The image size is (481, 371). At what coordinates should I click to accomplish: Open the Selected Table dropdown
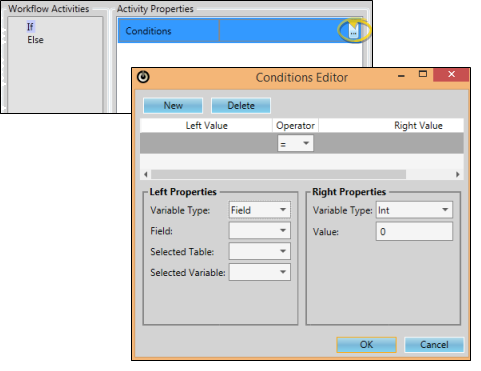coord(260,251)
